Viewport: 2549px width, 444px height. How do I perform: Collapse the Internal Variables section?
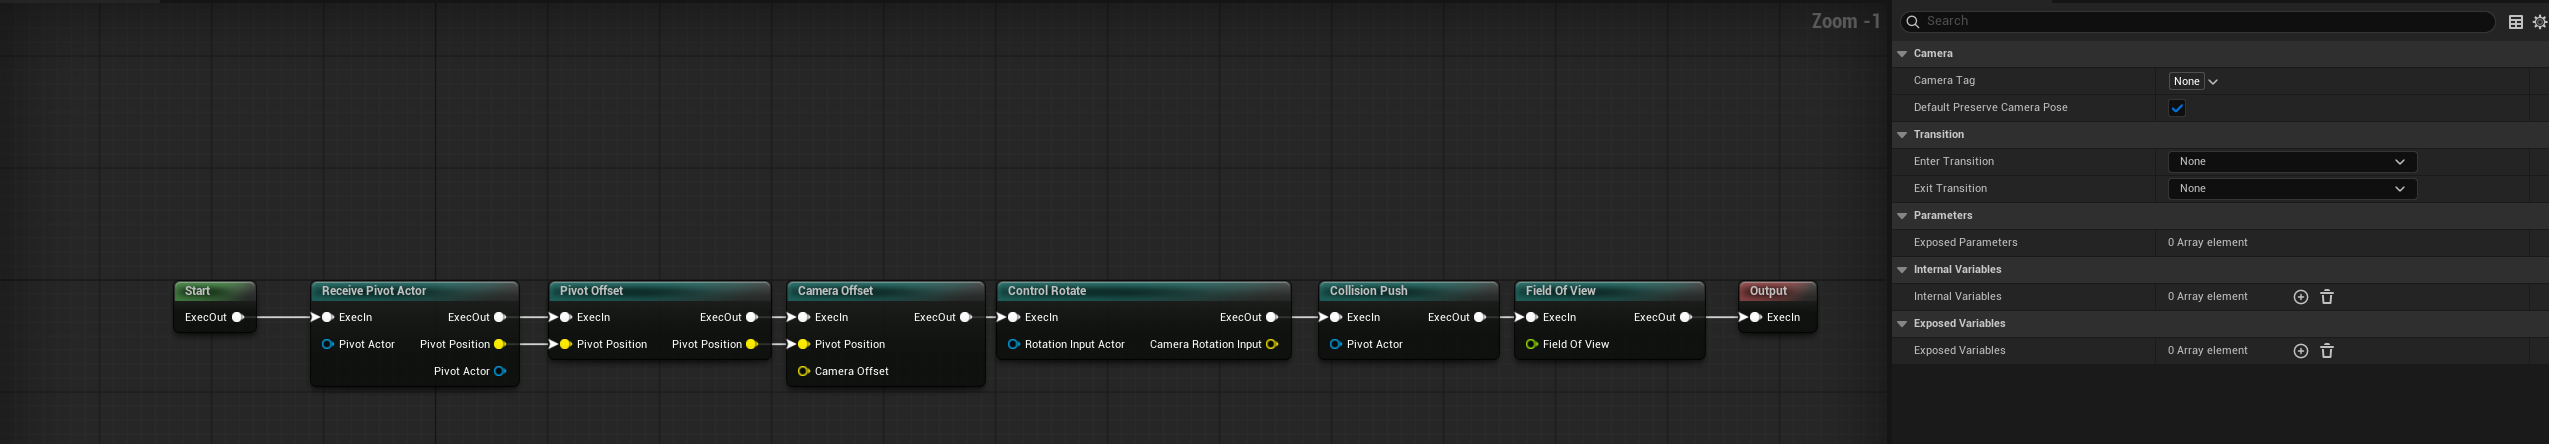(1902, 270)
